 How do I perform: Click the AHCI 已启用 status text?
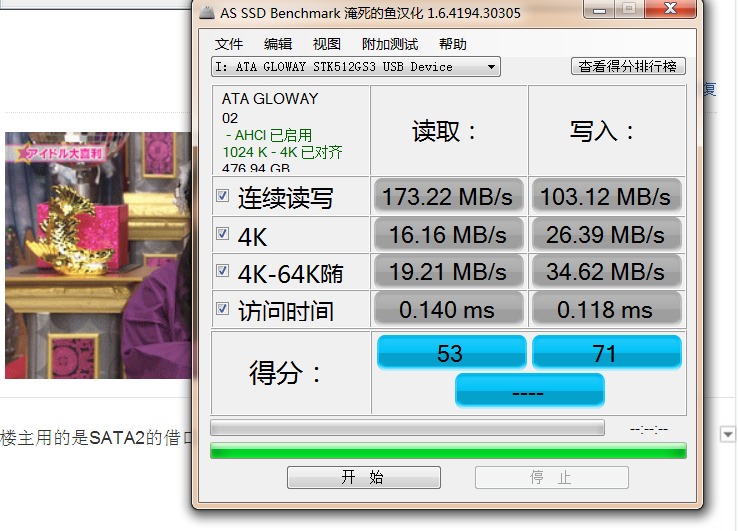click(x=269, y=135)
